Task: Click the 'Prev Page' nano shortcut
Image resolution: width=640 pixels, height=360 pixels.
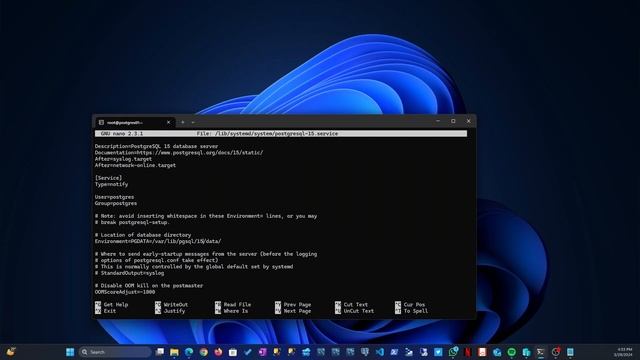Action: (297, 304)
